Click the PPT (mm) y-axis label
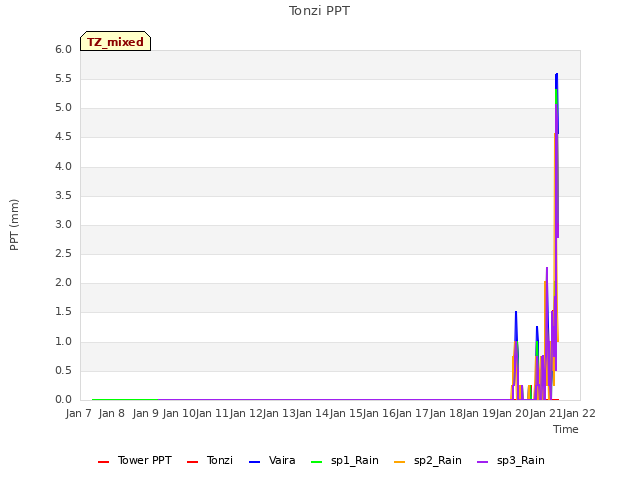The width and height of the screenshot is (640, 480). click(14, 225)
